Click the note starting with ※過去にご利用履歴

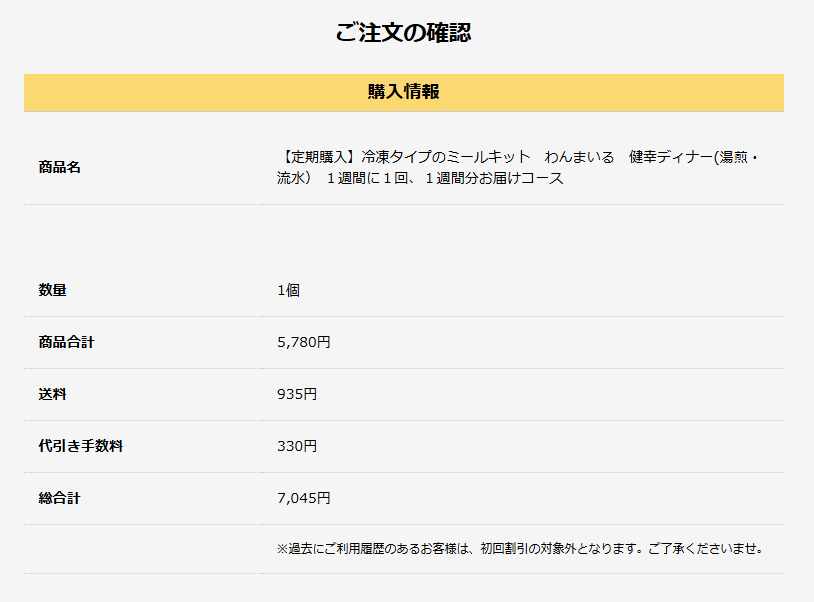pyautogui.click(x=520, y=549)
